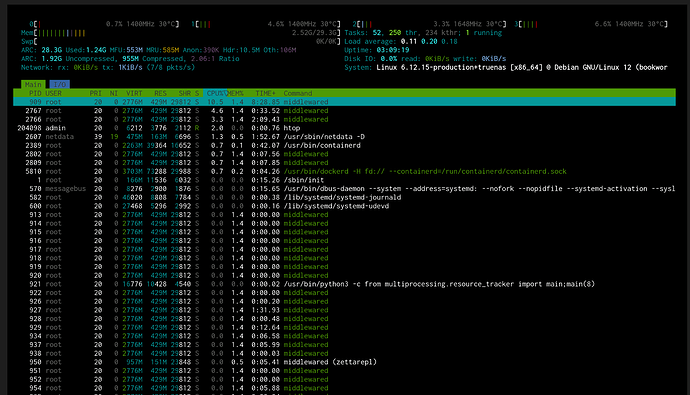Select process row PID 927
690x395 pixels.
coord(344,310)
